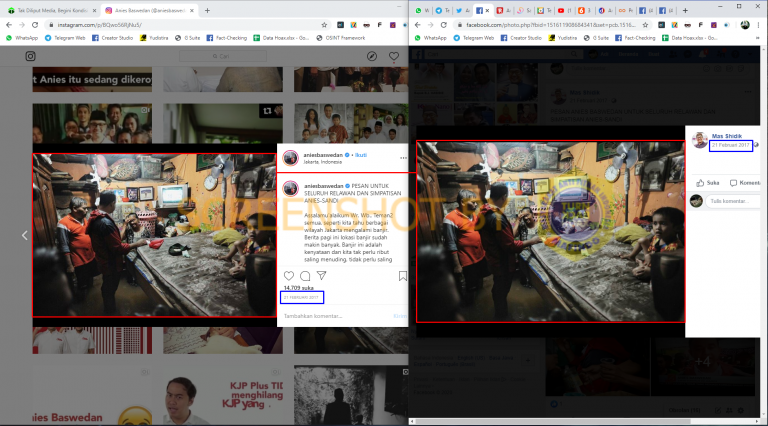Like the aniesbaswedan Instagram post with the heart
Viewport: 768px width, 426px height.
click(289, 276)
